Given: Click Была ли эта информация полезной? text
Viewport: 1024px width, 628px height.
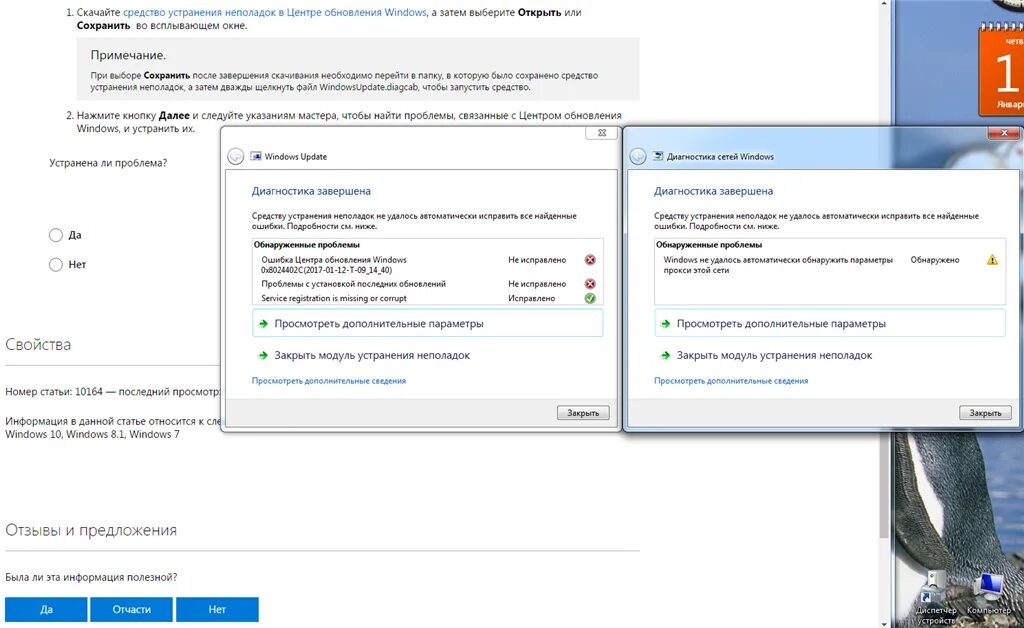Looking at the screenshot, I should [x=91, y=577].
